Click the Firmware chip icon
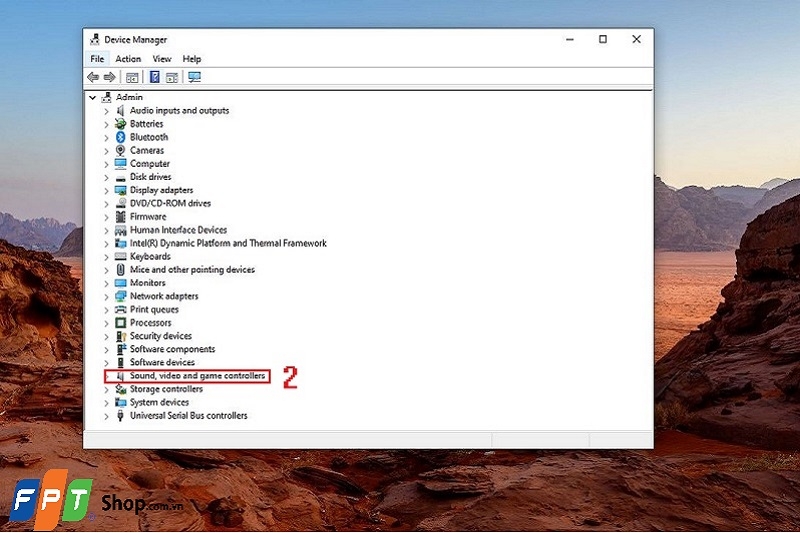800x533 pixels. 120,216
